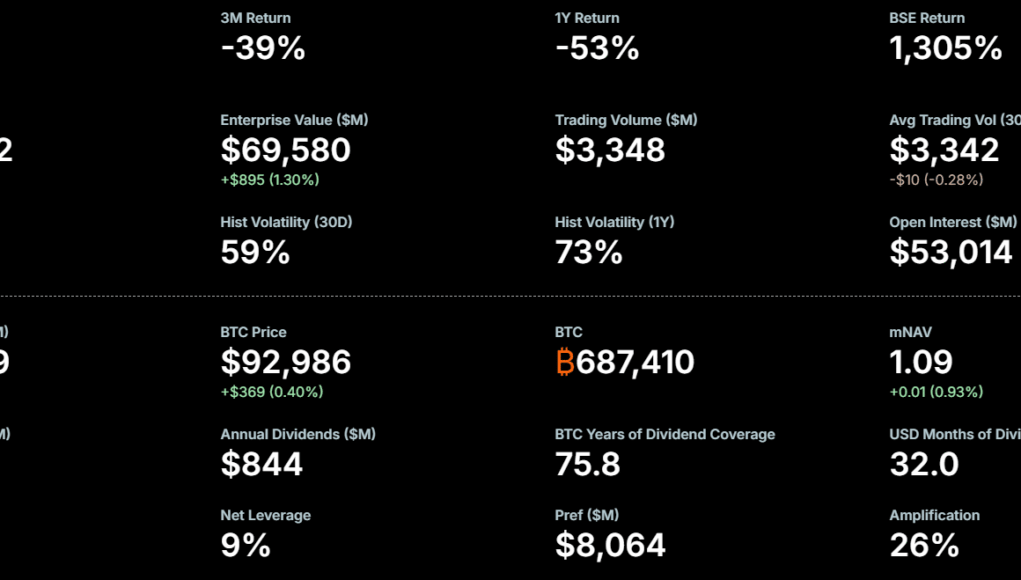Screen dimensions: 1021x580
Task: Click the Enterprise Value $69,580 figure
Action: [286, 150]
